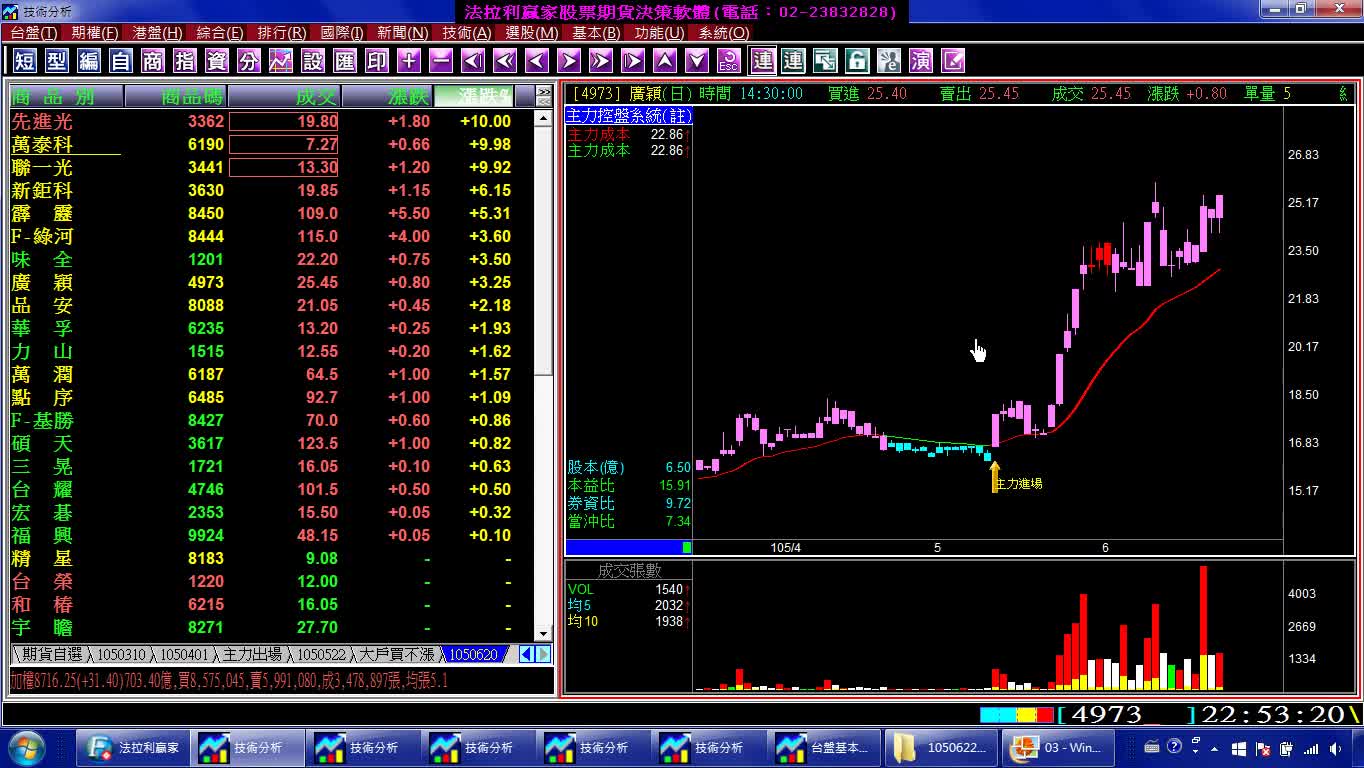Image resolution: width=1364 pixels, height=768 pixels.
Task: Open the 主力控盤系統(註) indicator selector
Action: click(x=629, y=116)
